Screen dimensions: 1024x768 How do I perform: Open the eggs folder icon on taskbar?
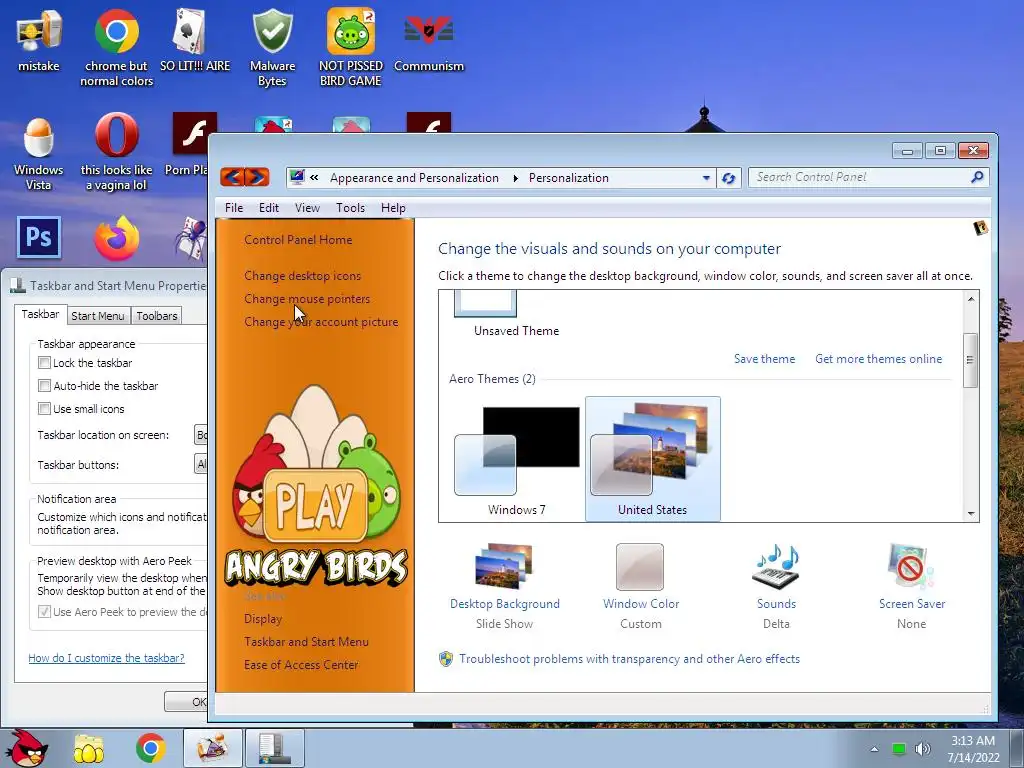pos(88,748)
